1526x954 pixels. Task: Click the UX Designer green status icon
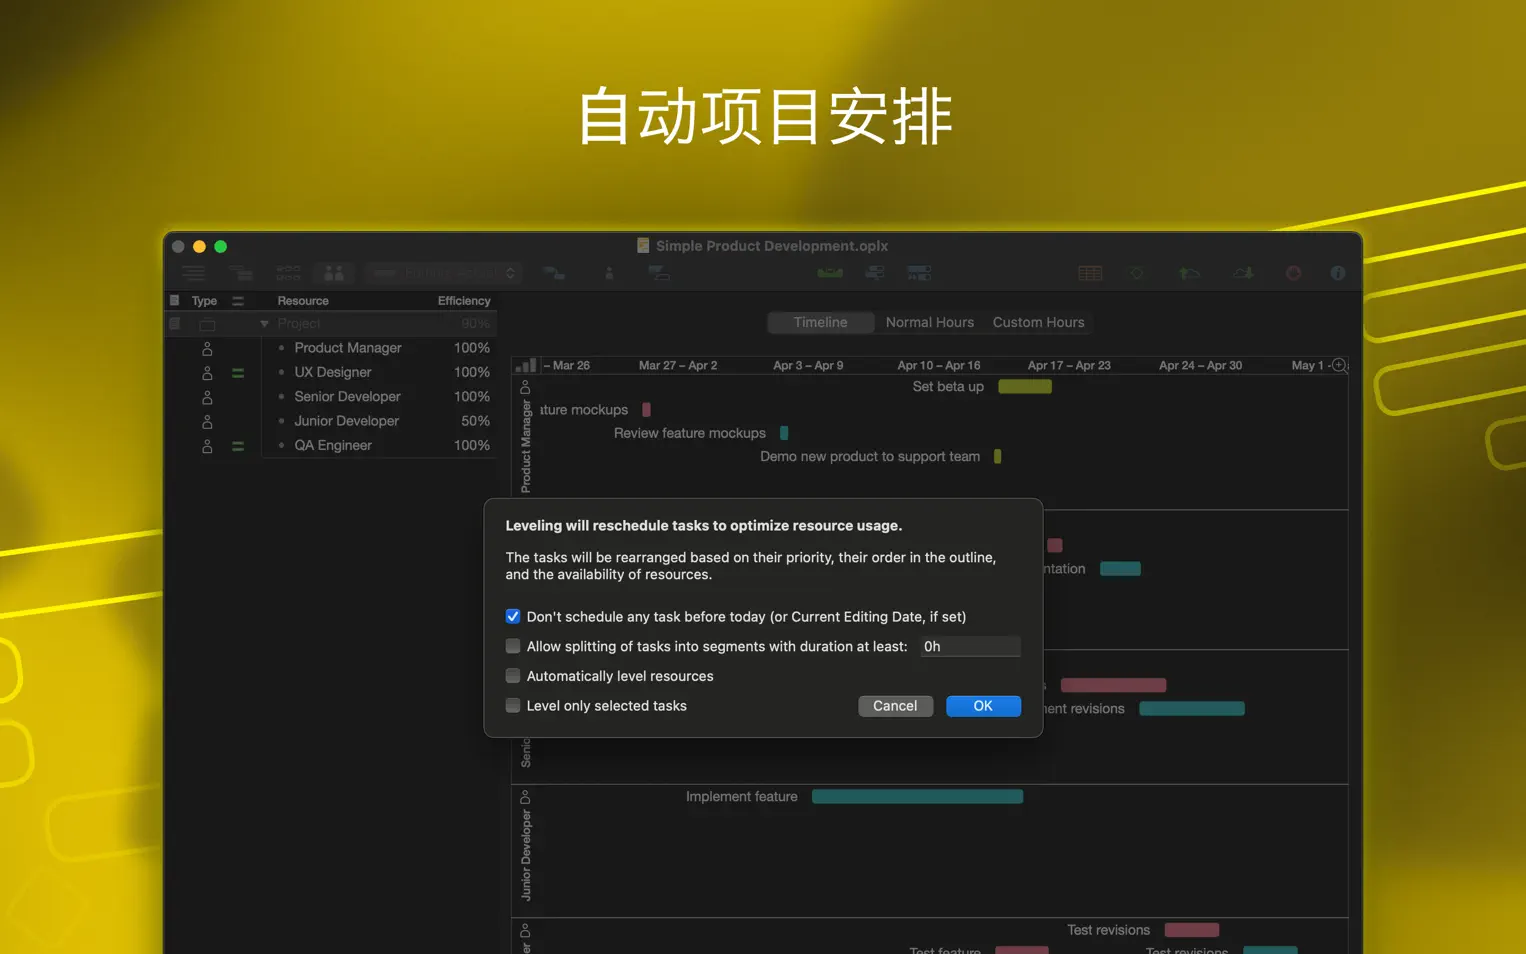click(238, 372)
